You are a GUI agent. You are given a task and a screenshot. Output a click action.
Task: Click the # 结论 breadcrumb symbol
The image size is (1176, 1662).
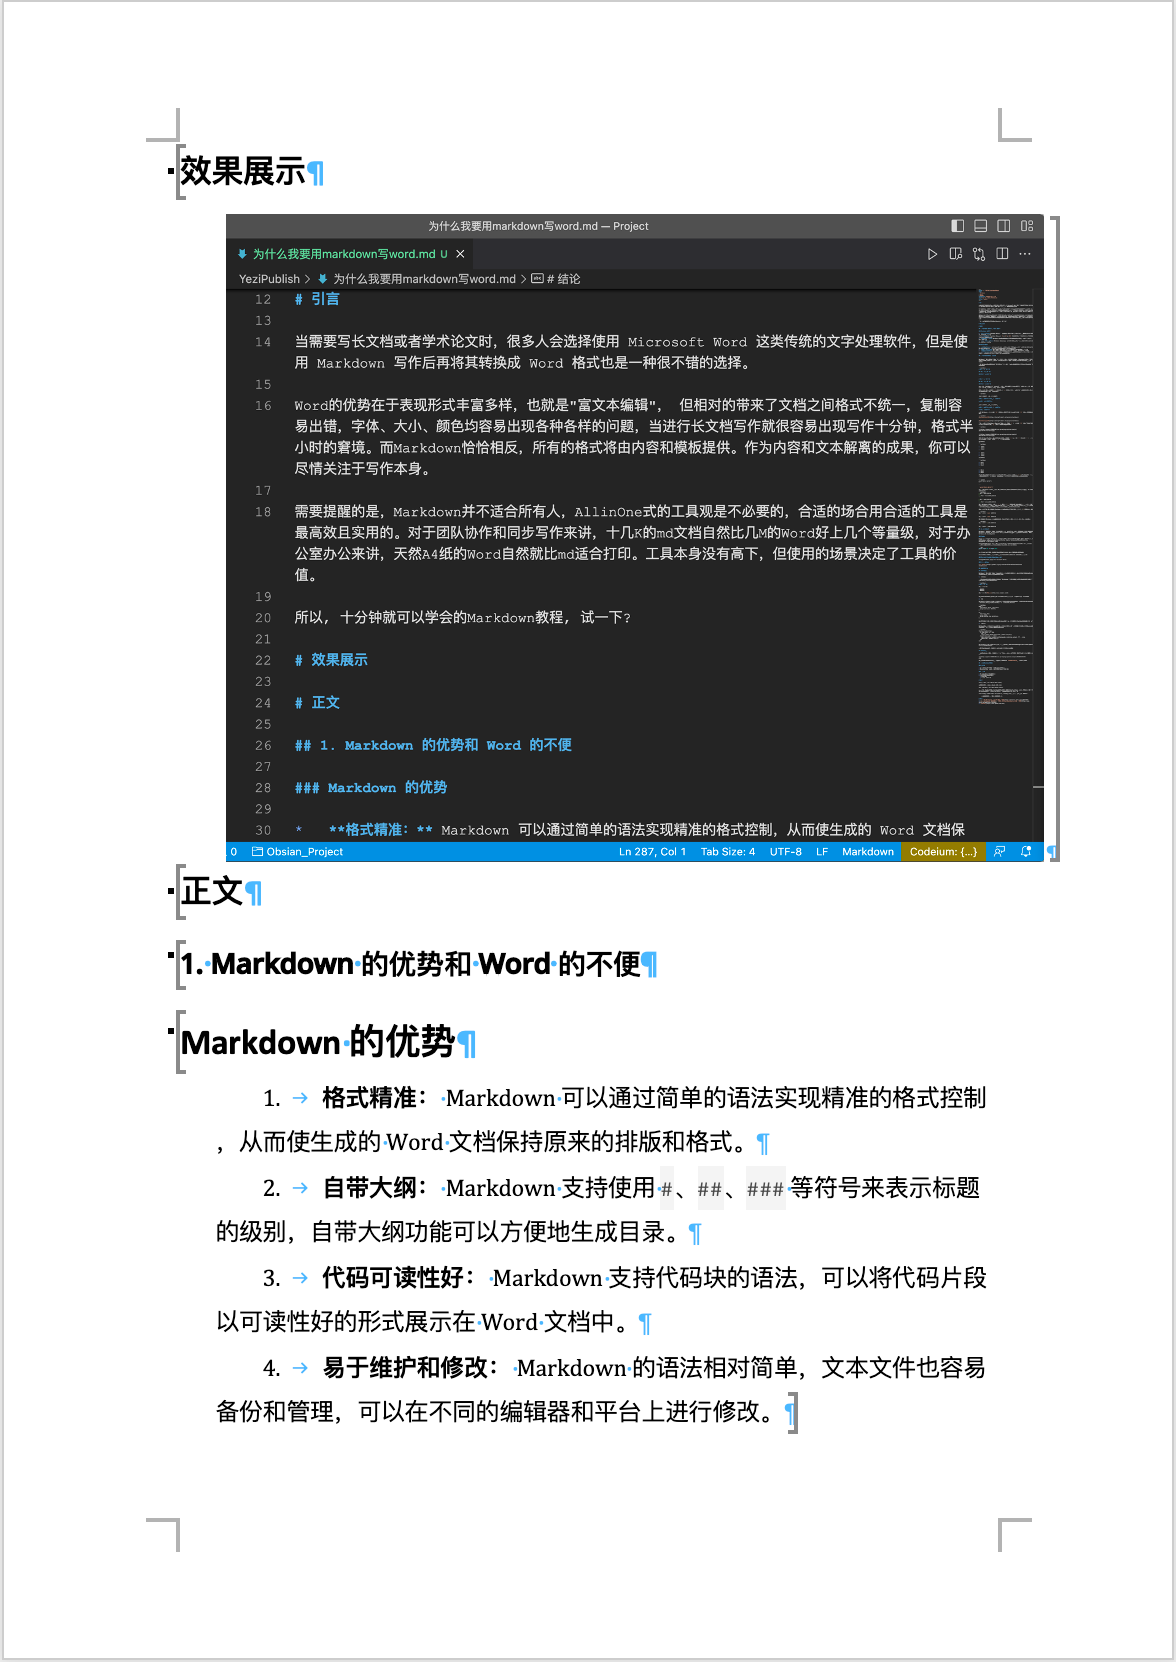point(556,279)
